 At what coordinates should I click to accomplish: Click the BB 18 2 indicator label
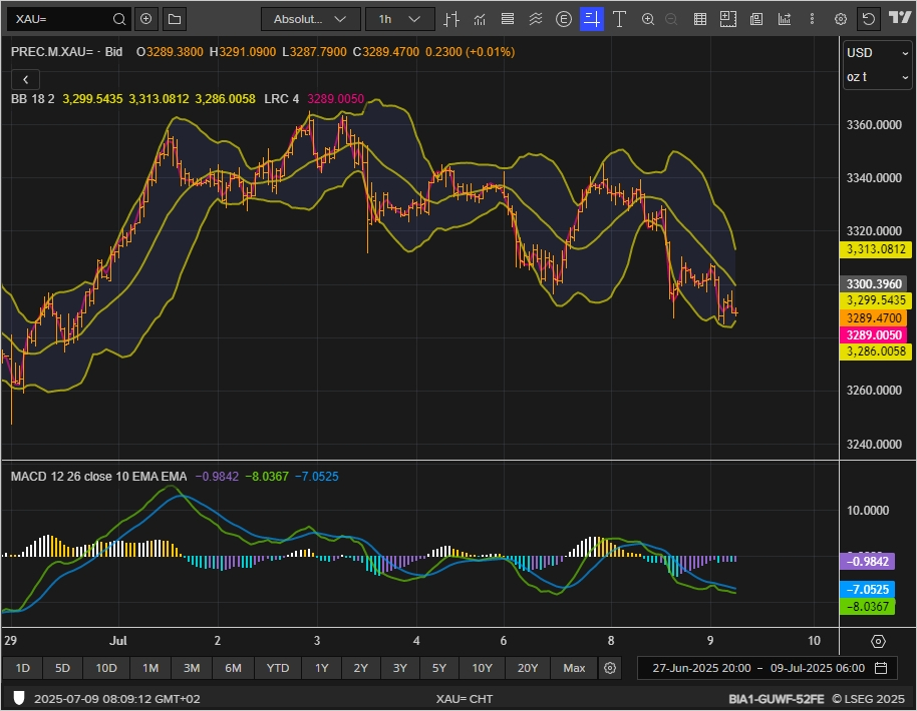pos(33,99)
